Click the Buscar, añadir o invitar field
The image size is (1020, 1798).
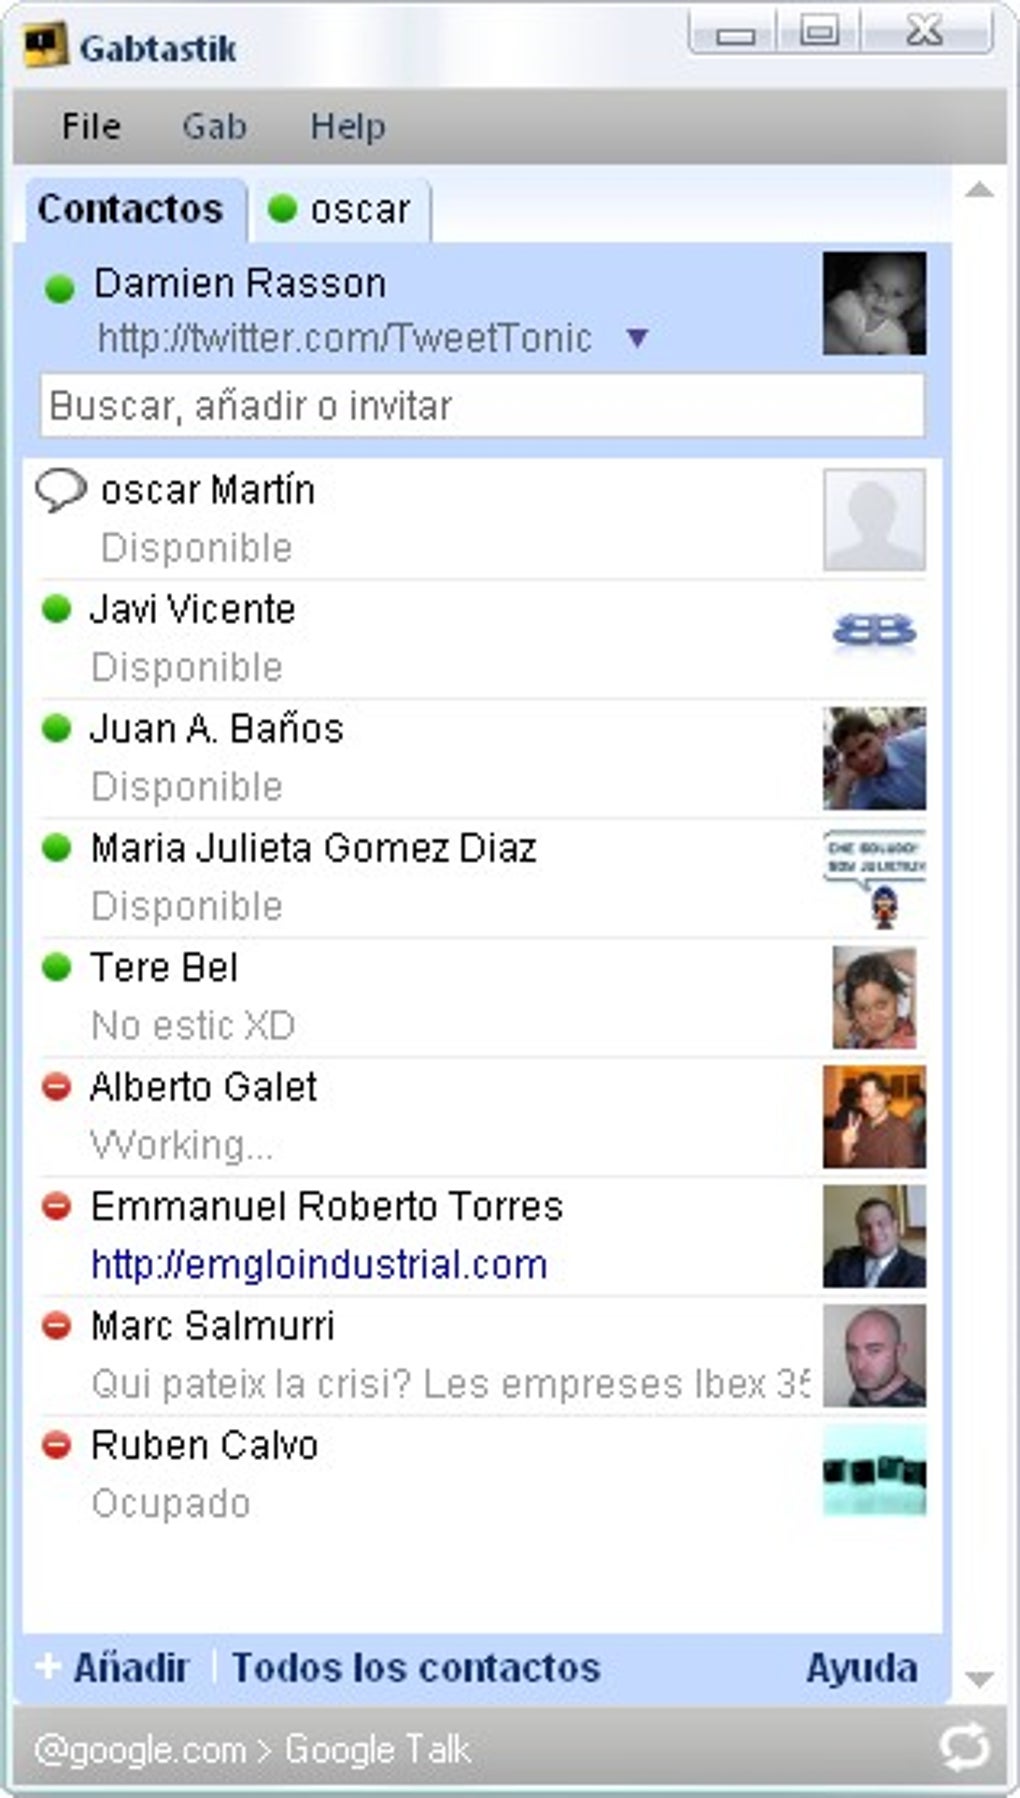[482, 406]
